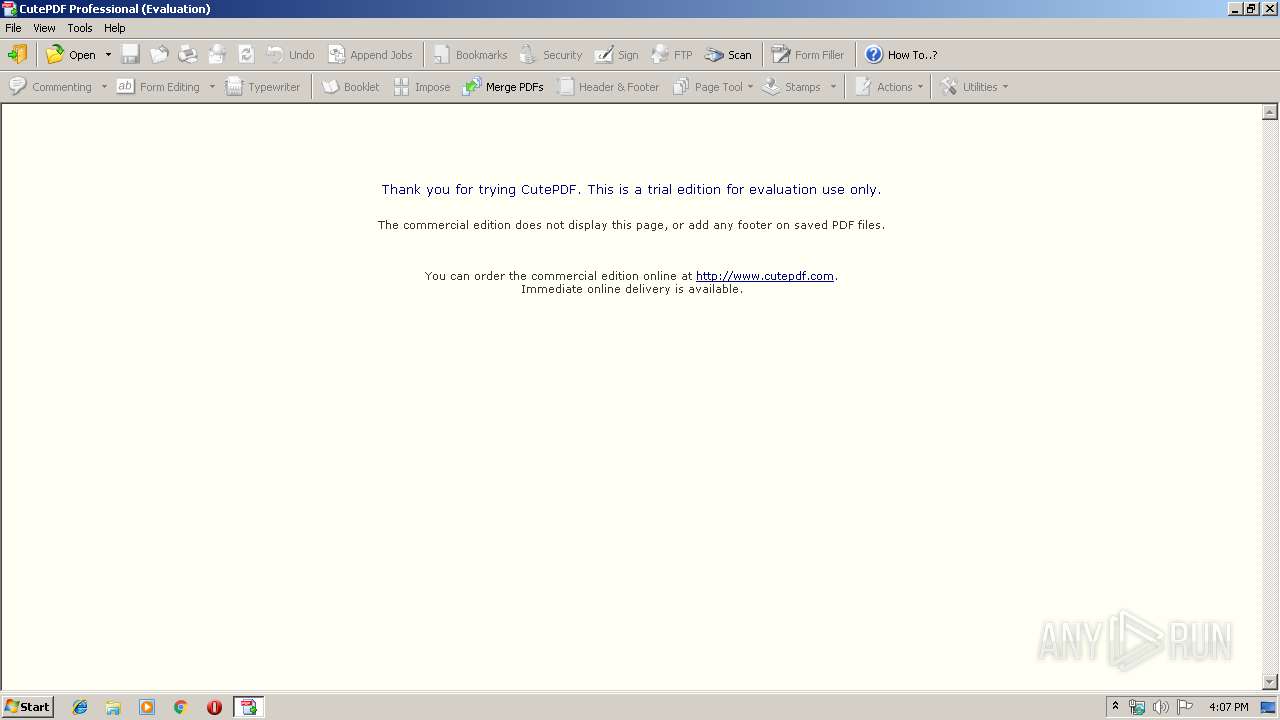Open the Help menu
1280x720 pixels.
click(x=115, y=28)
